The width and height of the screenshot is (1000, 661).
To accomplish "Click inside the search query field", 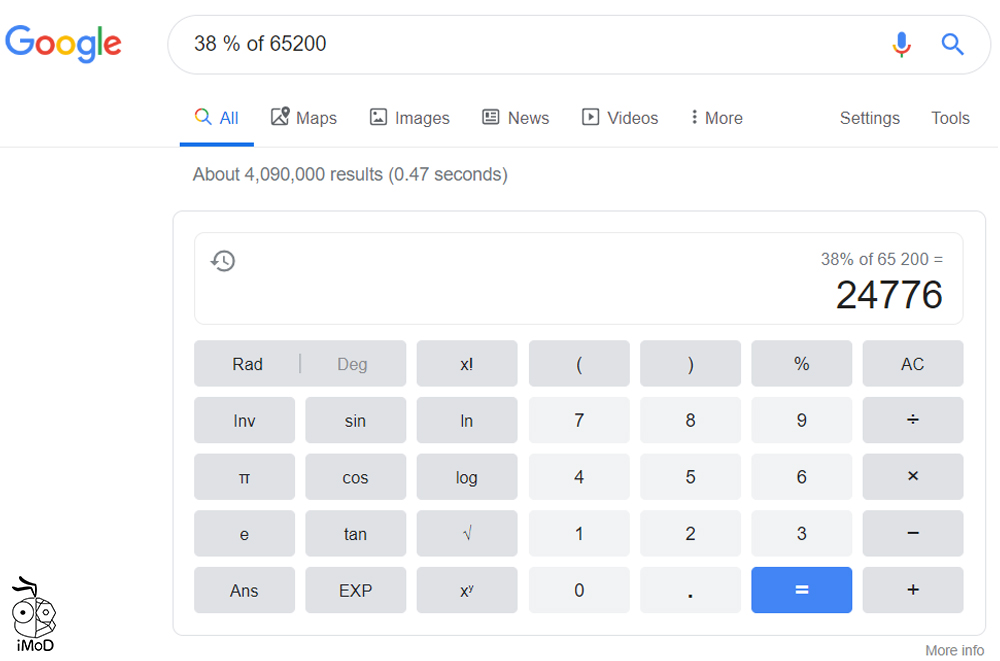I will click(400, 44).
